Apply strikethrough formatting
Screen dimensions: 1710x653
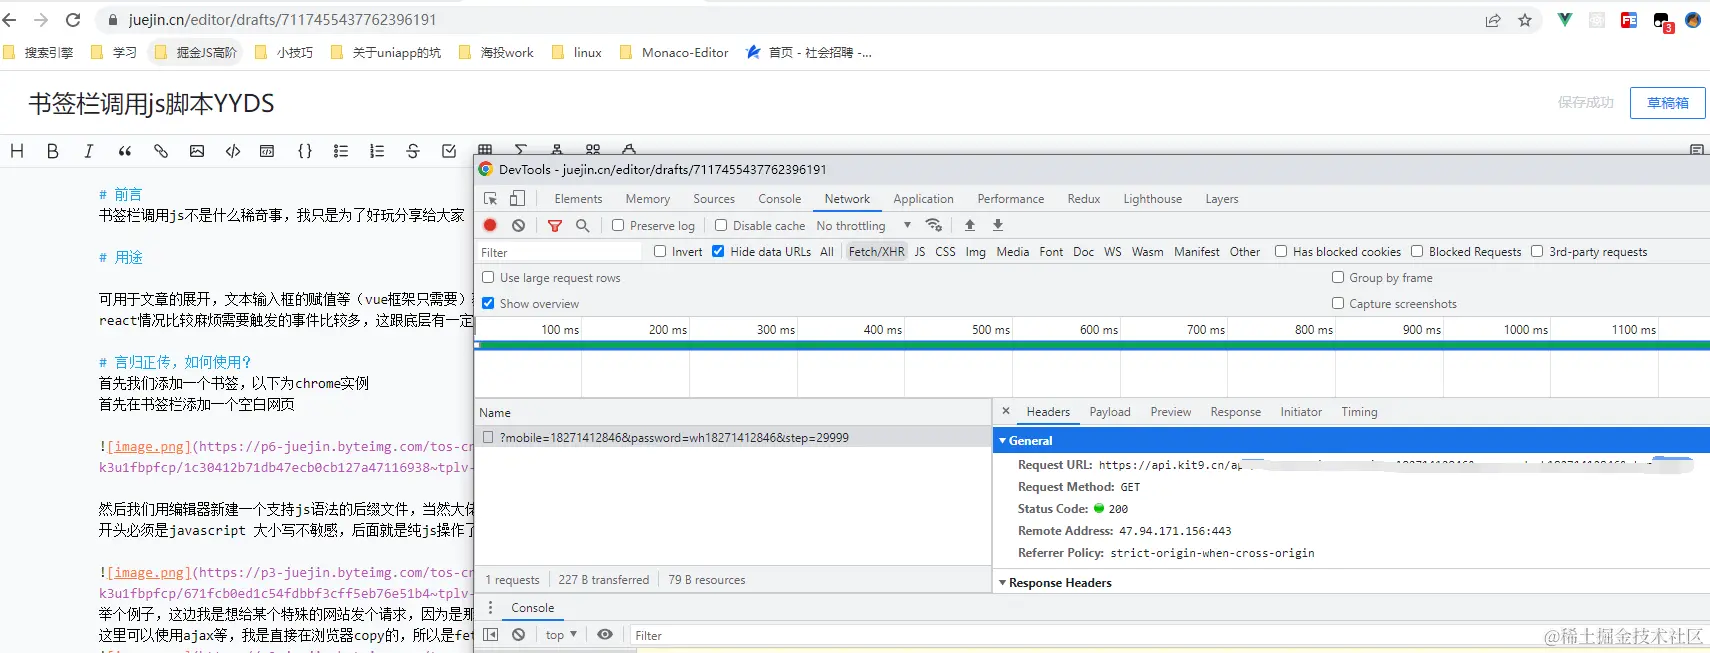[x=413, y=151]
